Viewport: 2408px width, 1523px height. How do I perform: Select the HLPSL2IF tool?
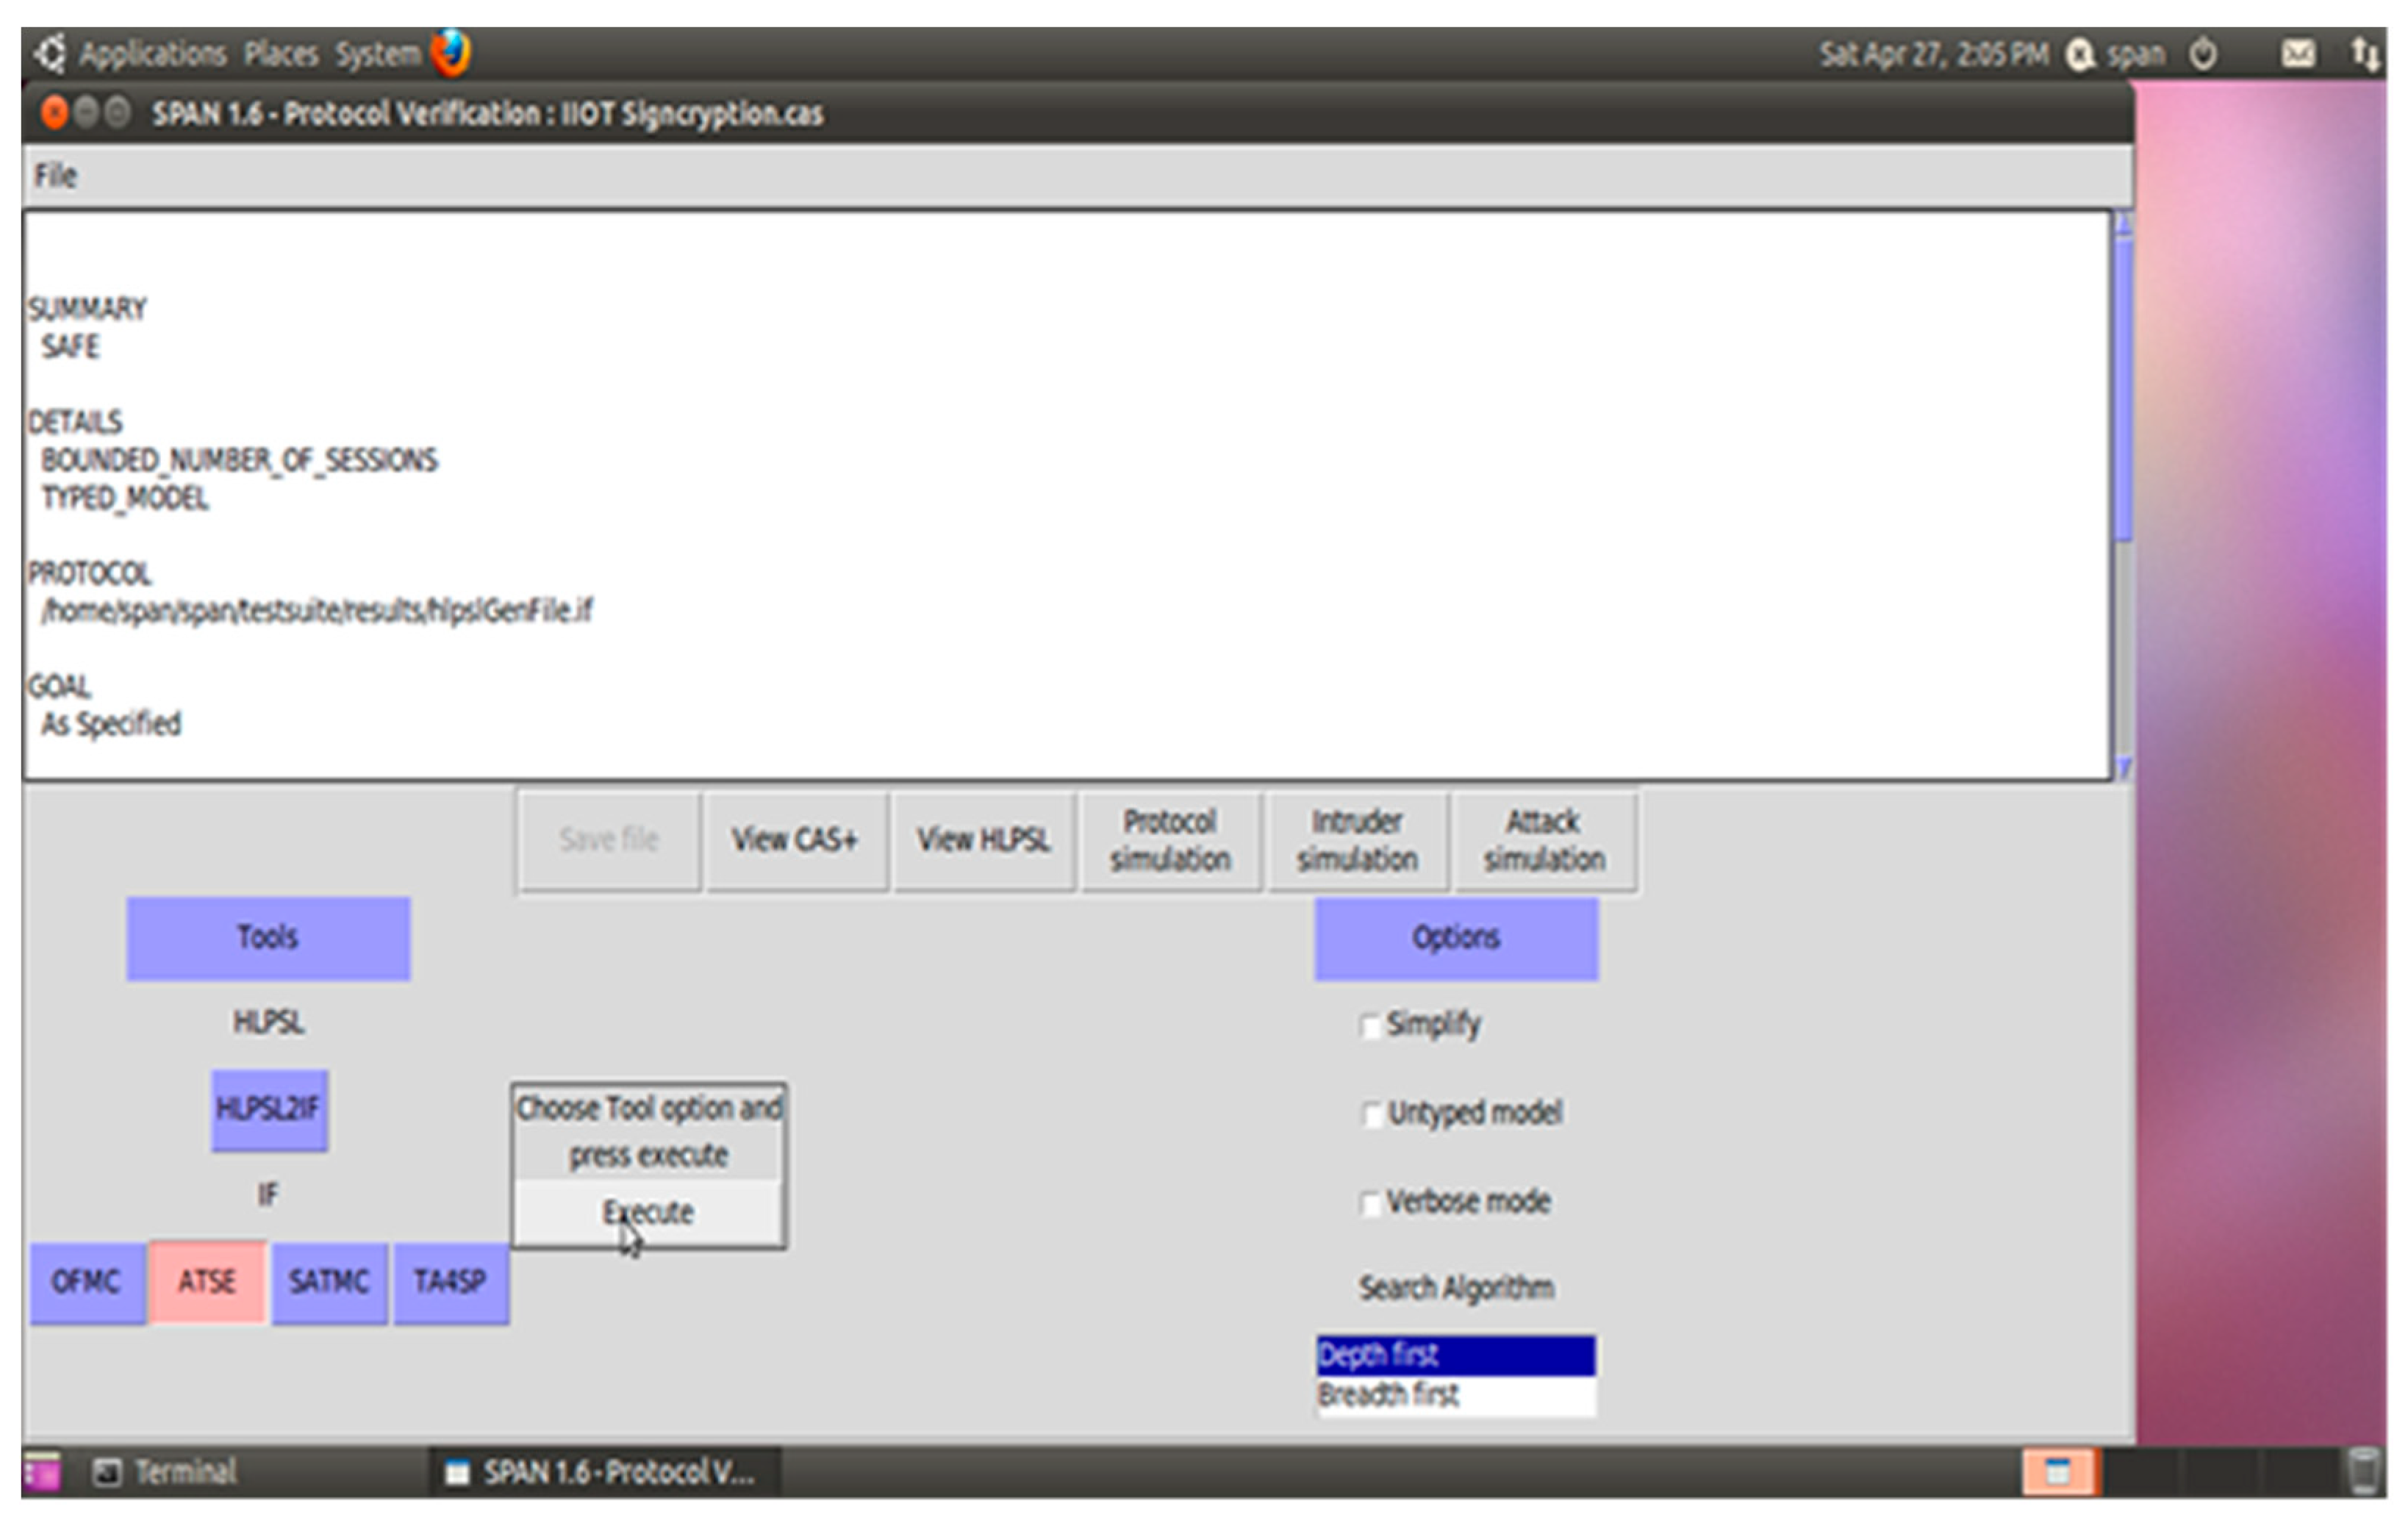coord(269,1110)
